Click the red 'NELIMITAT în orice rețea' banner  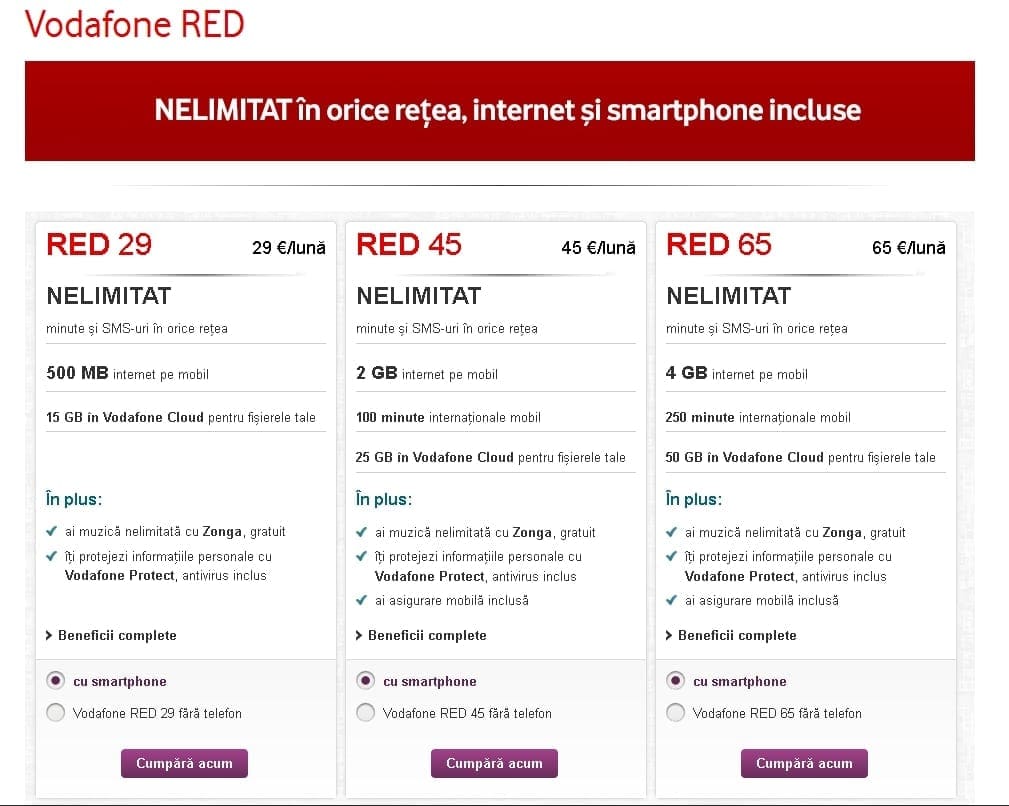point(500,111)
